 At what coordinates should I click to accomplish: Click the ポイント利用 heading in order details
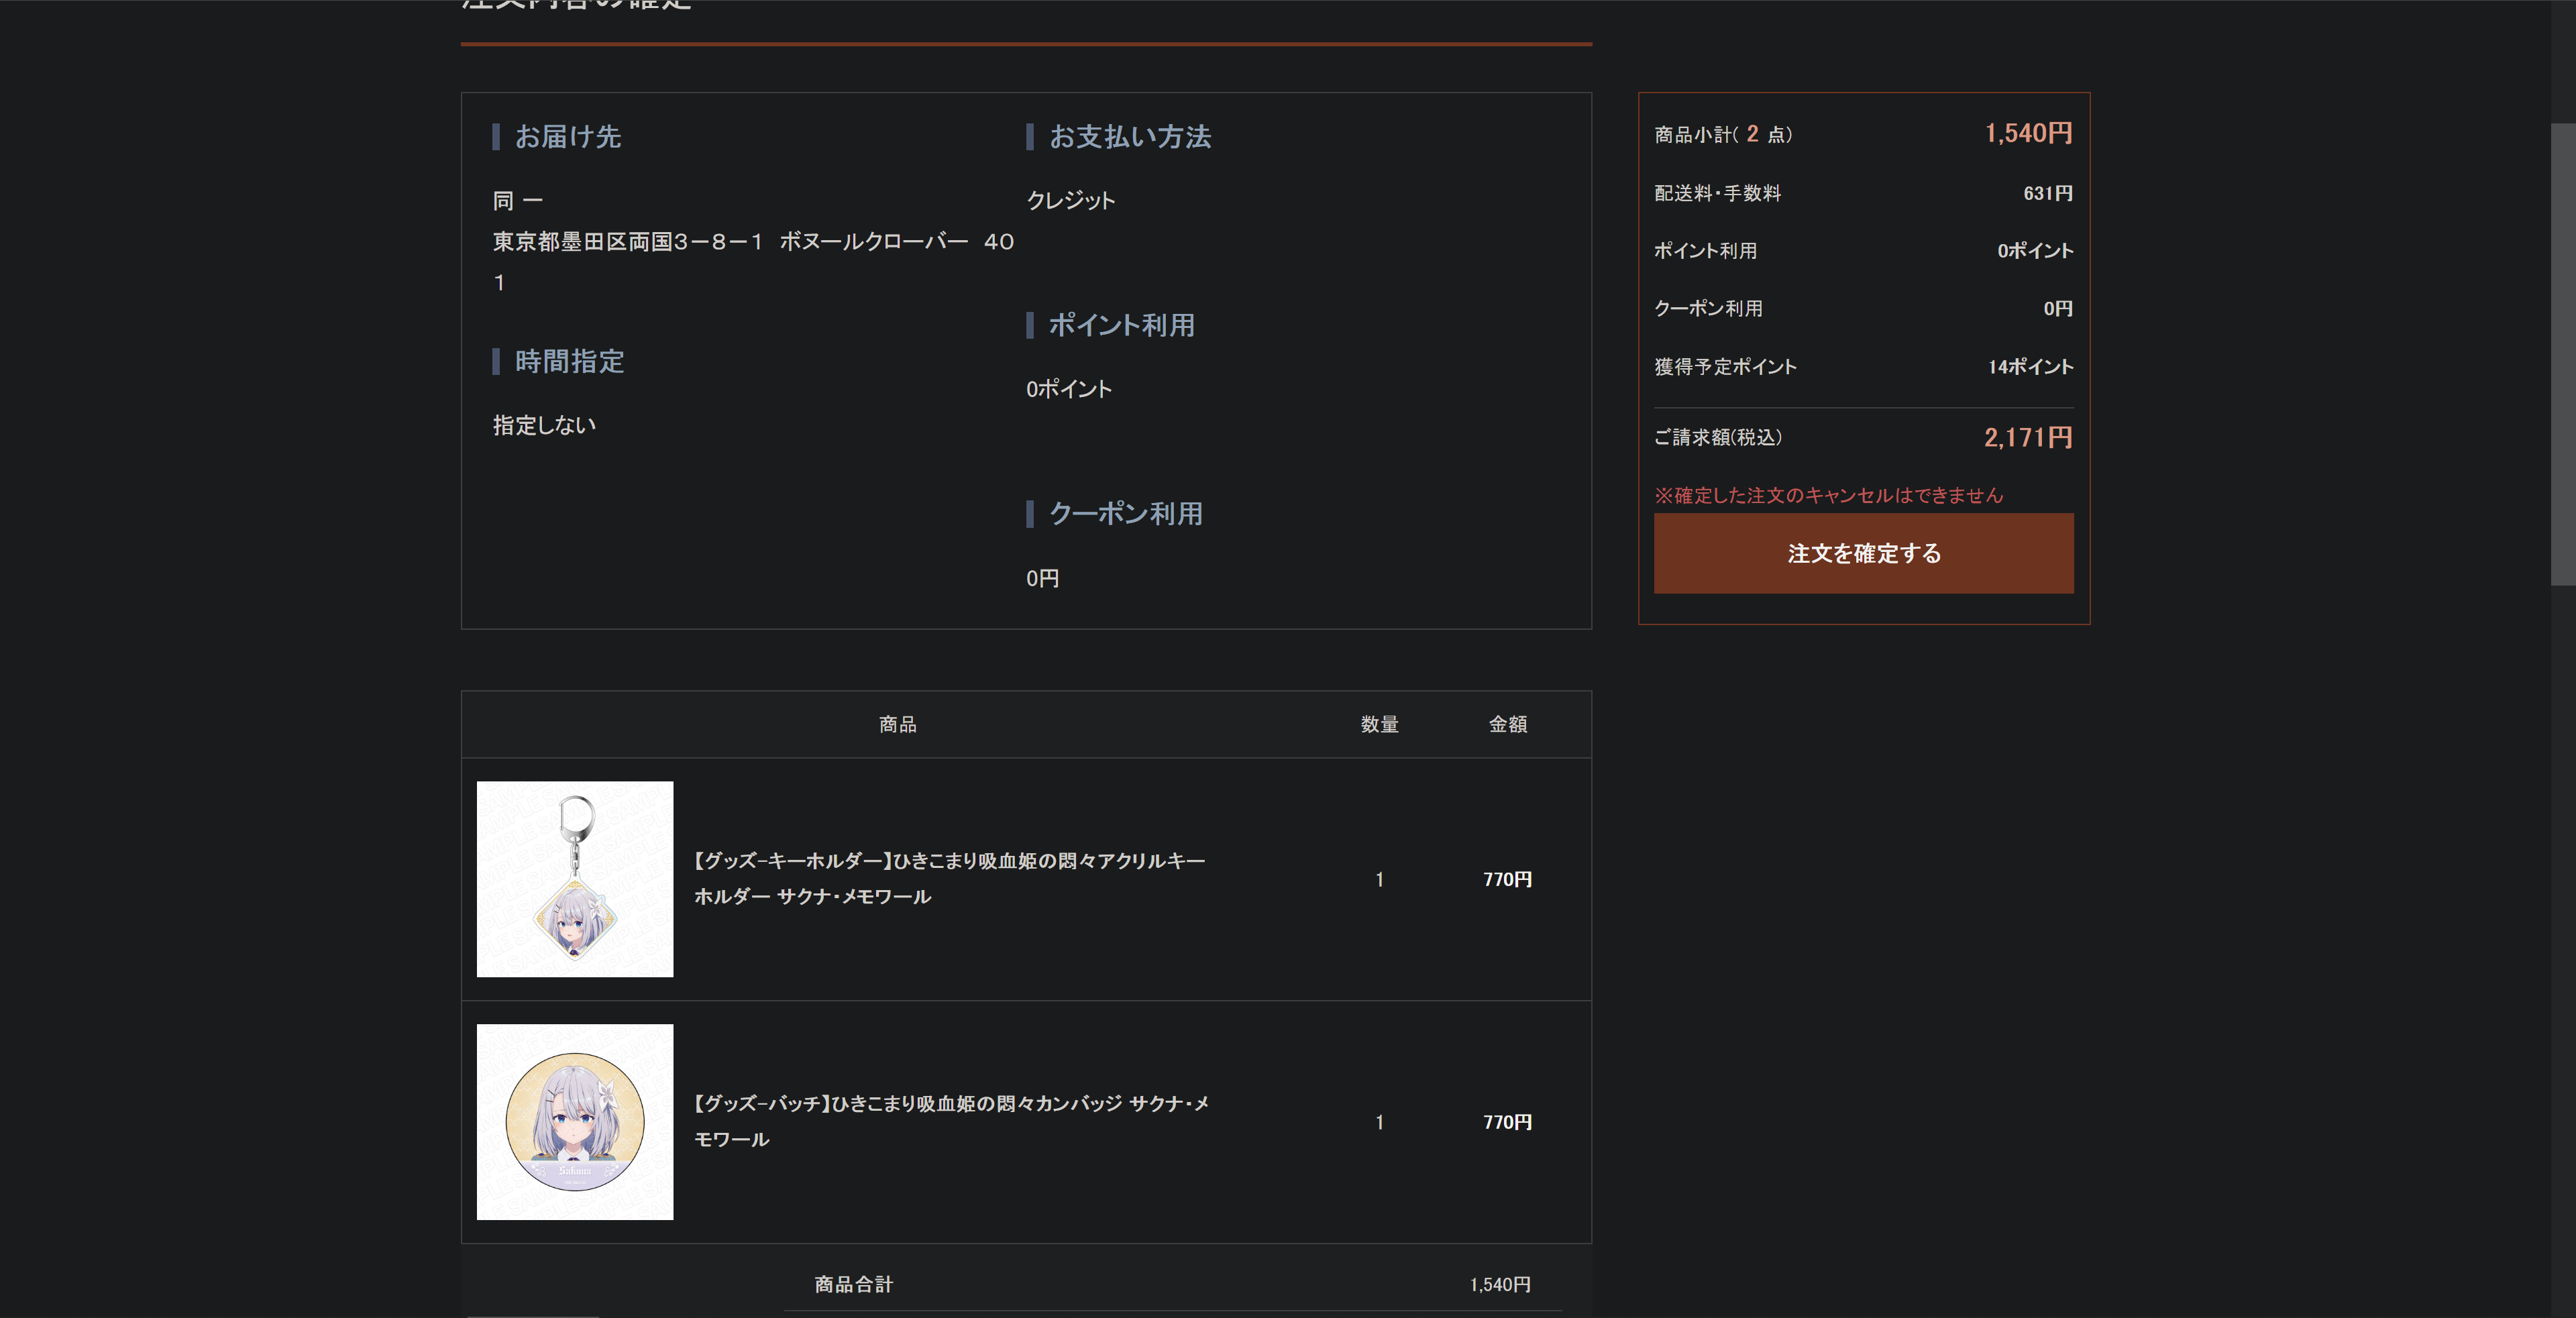coord(1120,325)
